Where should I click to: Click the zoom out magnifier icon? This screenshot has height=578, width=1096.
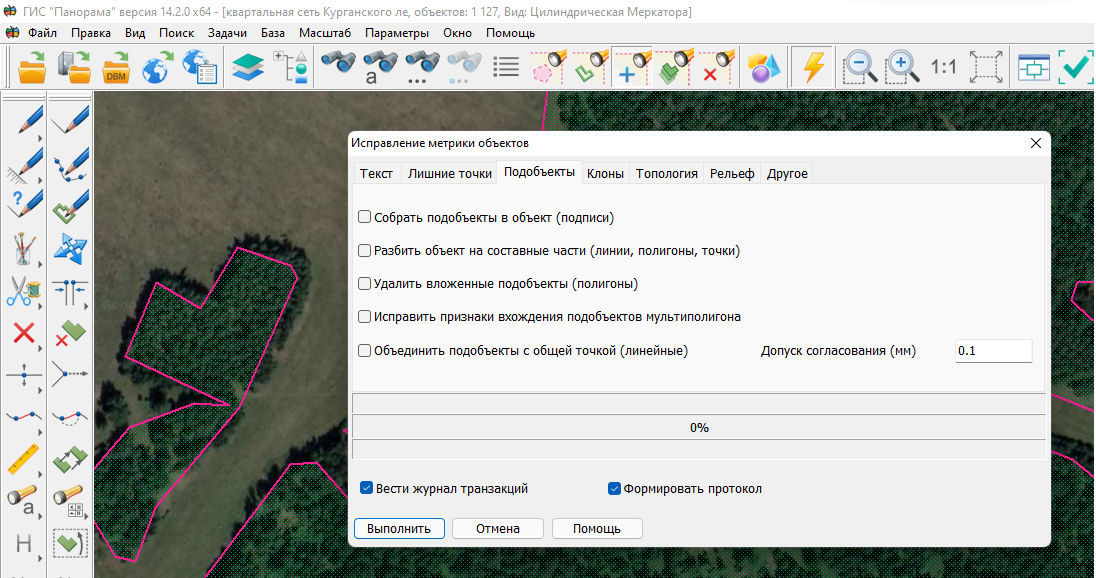coord(859,68)
